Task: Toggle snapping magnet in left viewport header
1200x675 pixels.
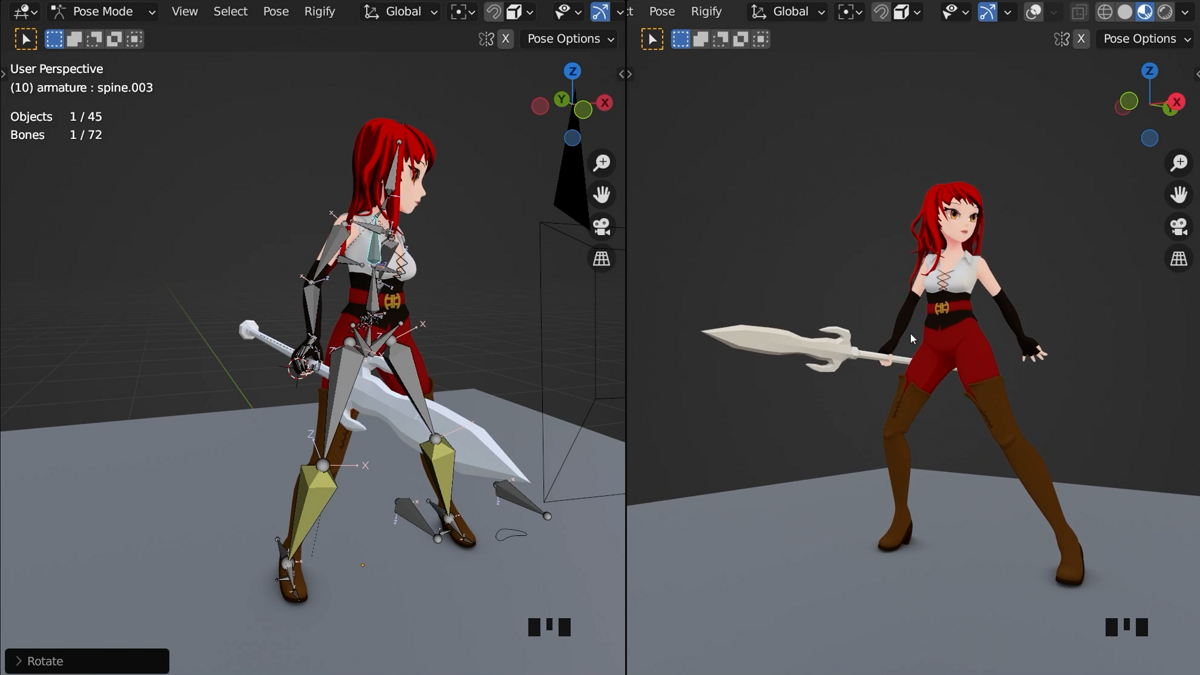Action: pos(494,12)
